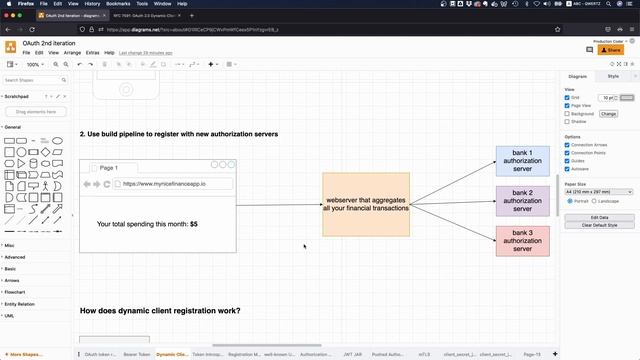
Task: Select the diamond shape in General palette
Action: coord(45,152)
